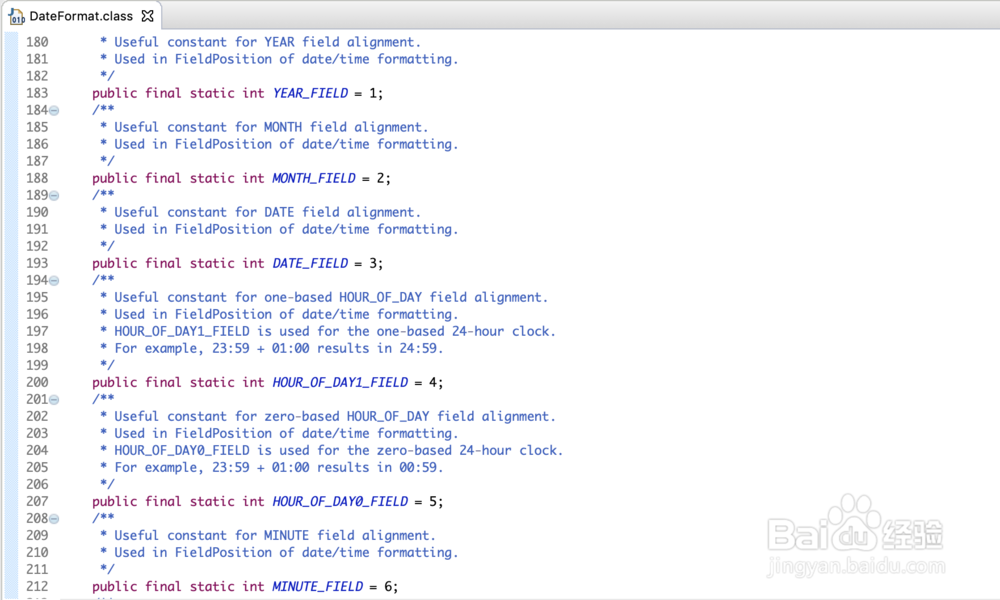
Task: Click the HOUR_OF_DAY0_FIELD constant name
Action: 340,501
